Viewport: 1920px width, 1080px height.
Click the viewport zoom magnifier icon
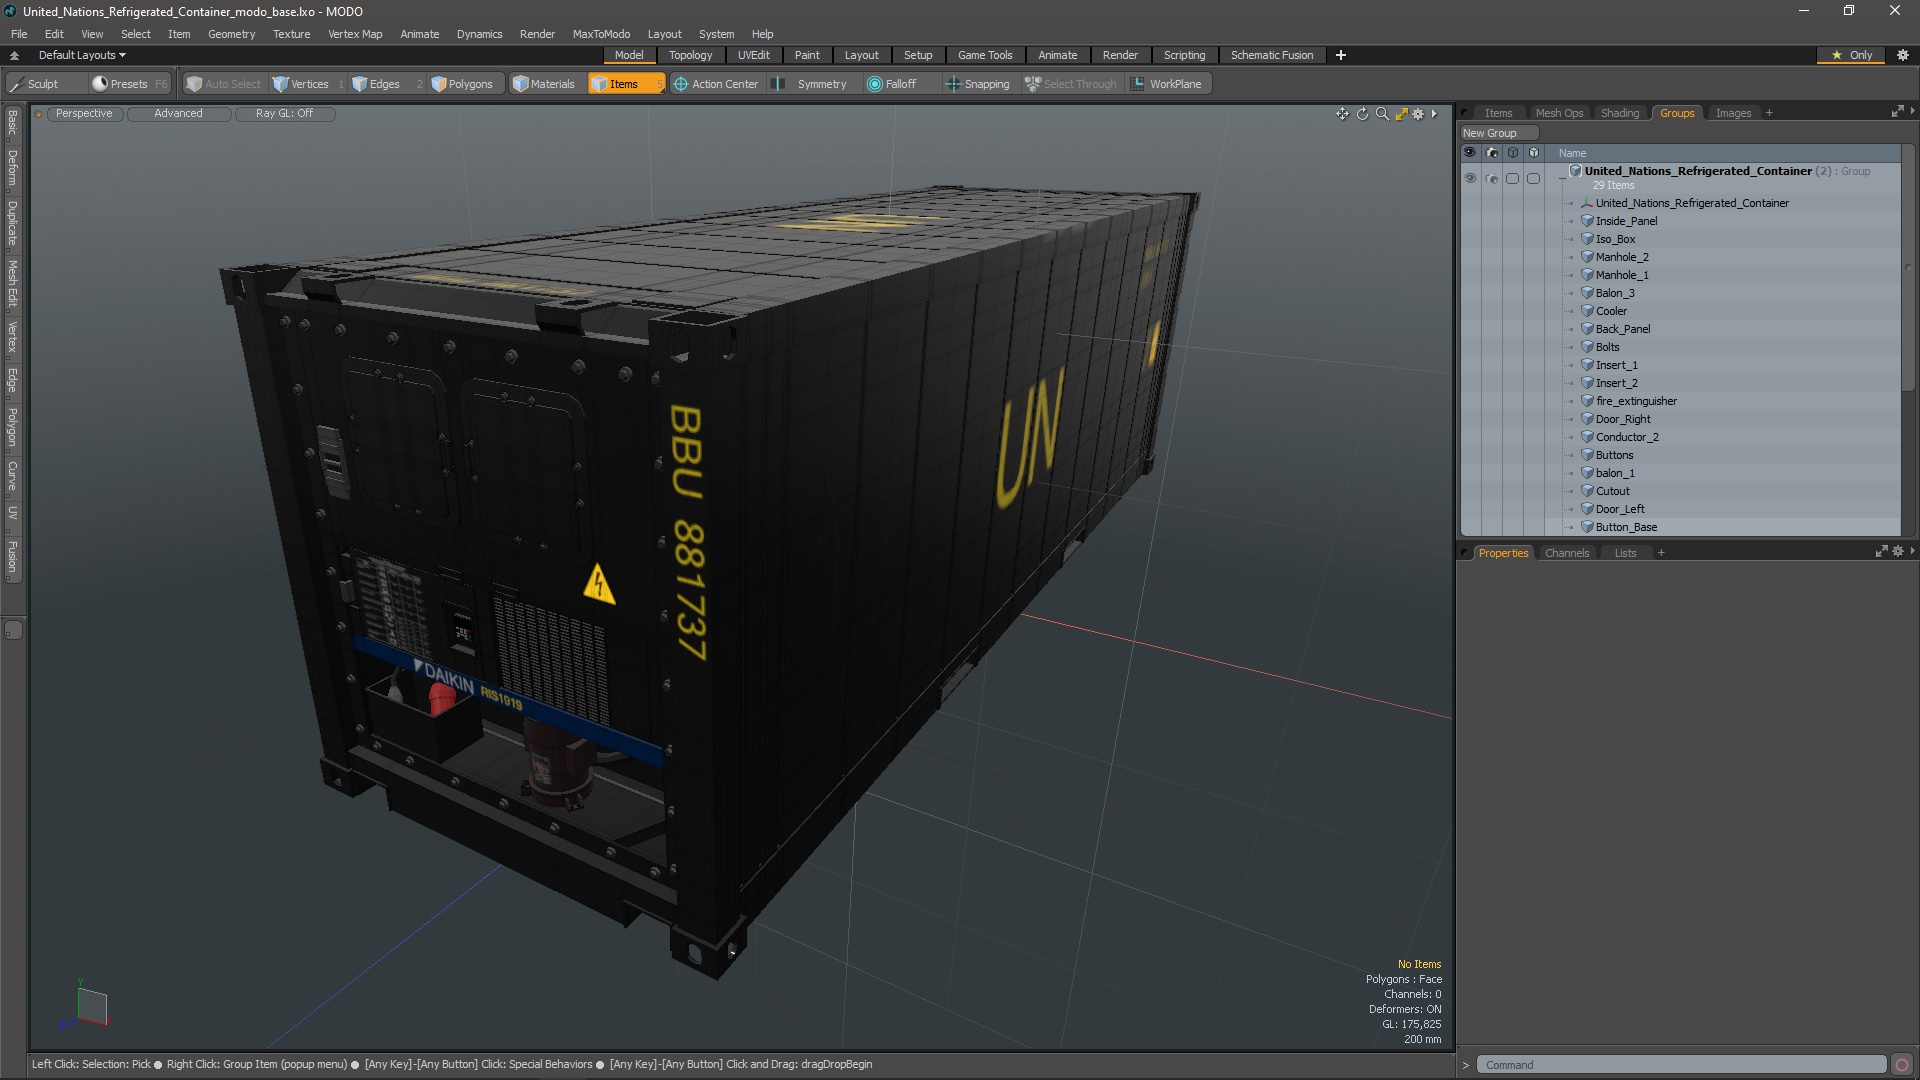(1382, 114)
